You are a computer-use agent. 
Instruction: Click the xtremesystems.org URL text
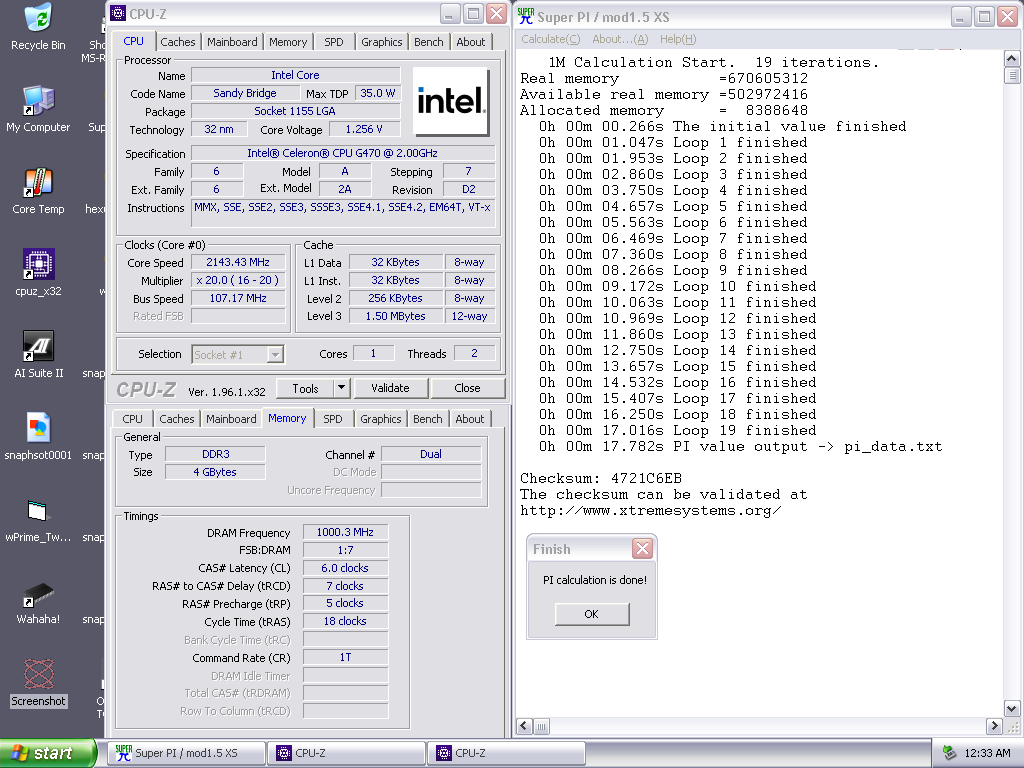650,511
